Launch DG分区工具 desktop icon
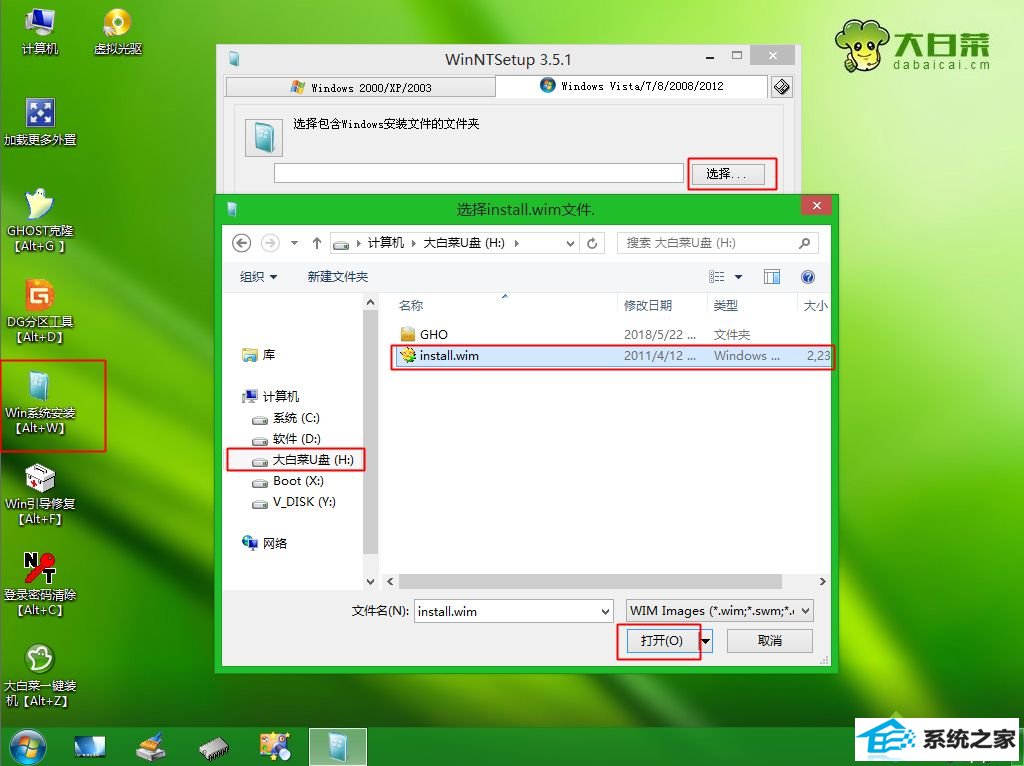The height and width of the screenshot is (766, 1024). (40, 311)
